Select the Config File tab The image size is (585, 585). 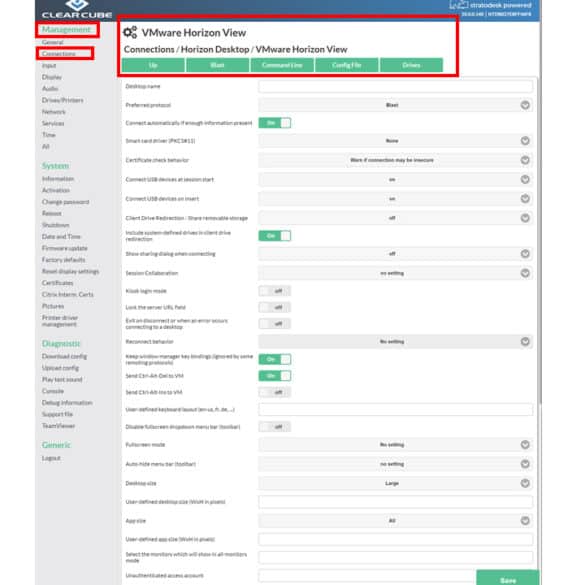[x=347, y=65]
